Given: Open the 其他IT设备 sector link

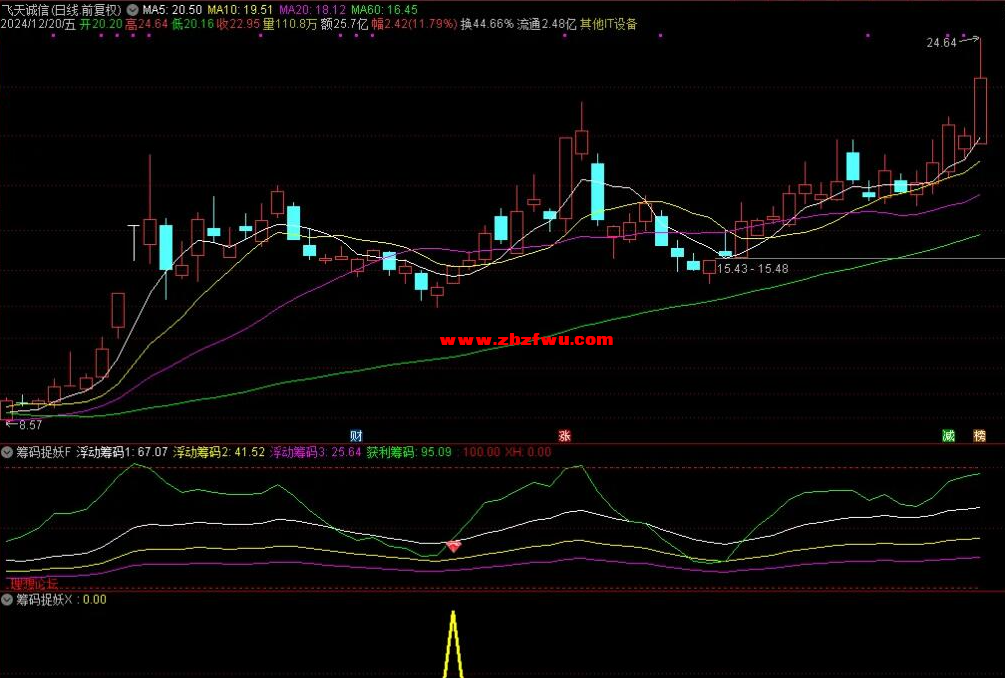Looking at the screenshot, I should tap(608, 24).
